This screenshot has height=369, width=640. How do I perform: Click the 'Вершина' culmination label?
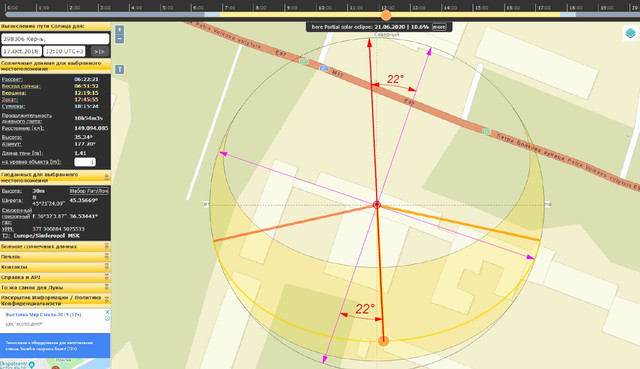(14, 93)
